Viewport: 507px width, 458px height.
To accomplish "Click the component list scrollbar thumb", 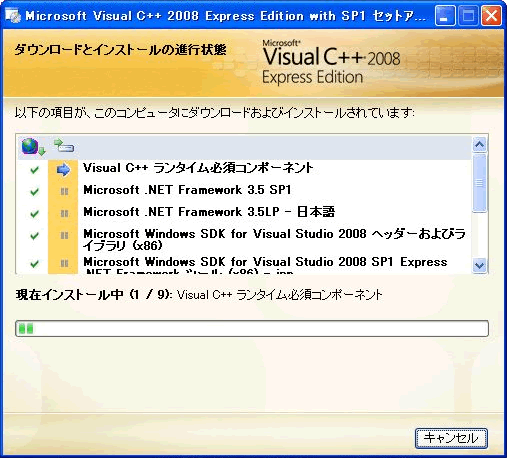I will [x=479, y=183].
